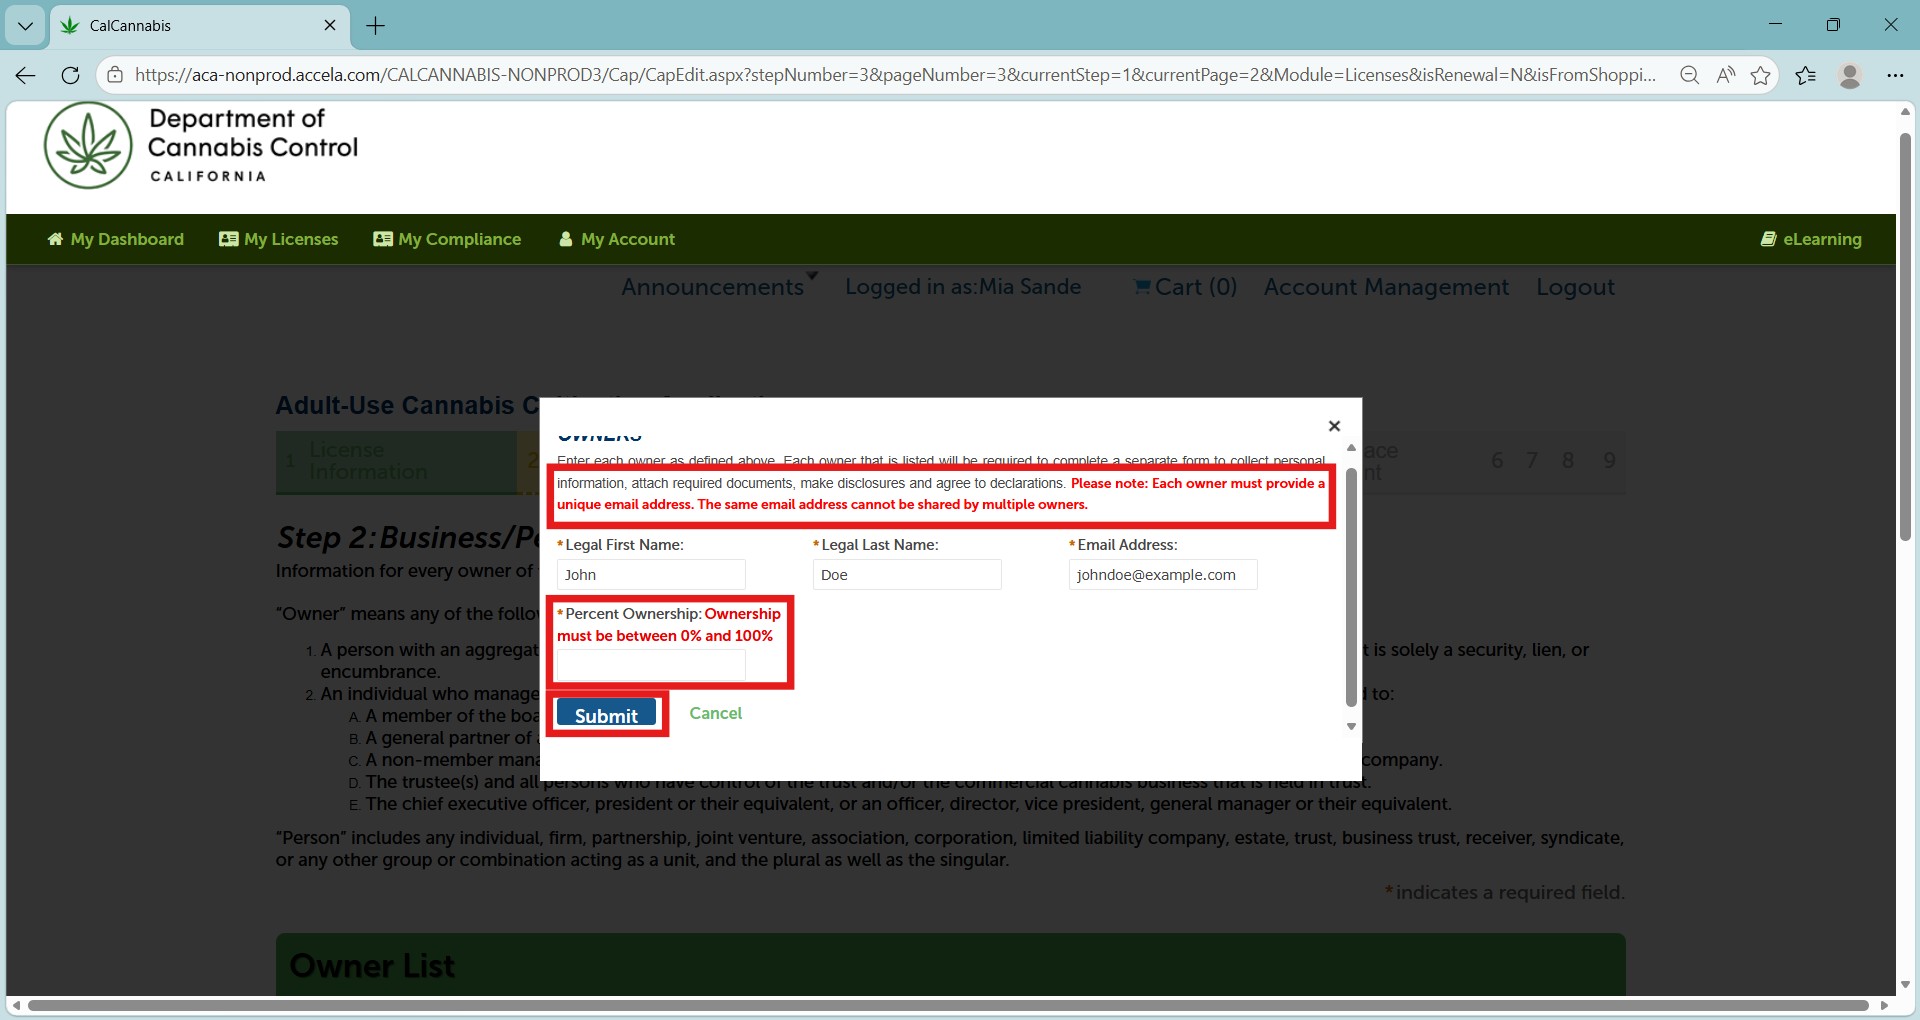Select step 1 License Information
1920x1020 pixels.
[x=397, y=461]
